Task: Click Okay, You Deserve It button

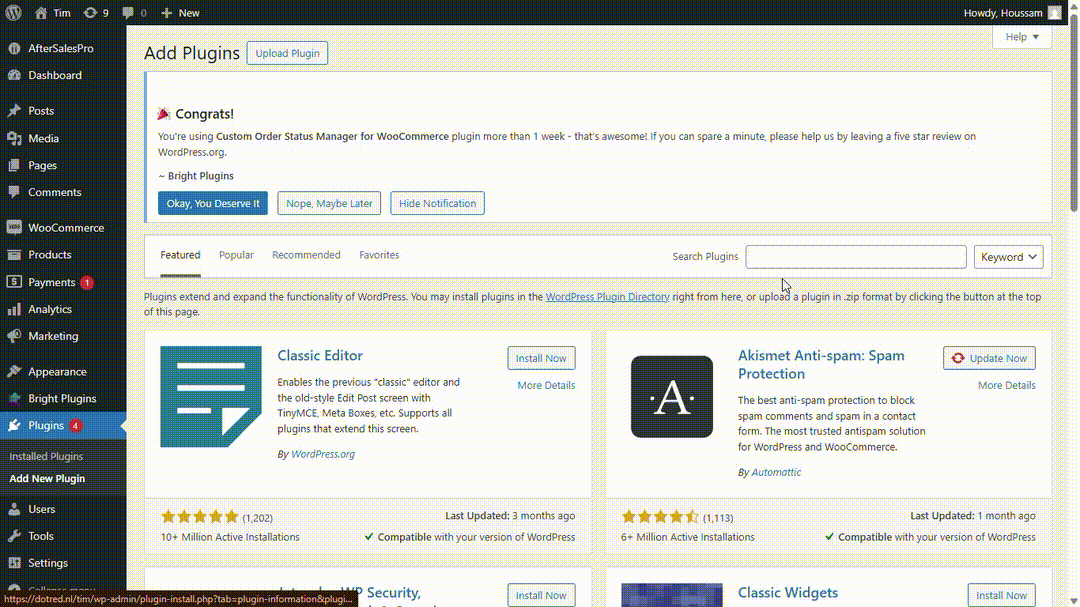Action: pyautogui.click(x=213, y=203)
